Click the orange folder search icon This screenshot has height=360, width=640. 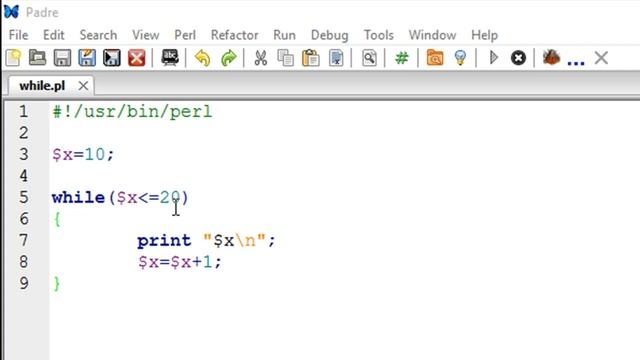(435, 58)
